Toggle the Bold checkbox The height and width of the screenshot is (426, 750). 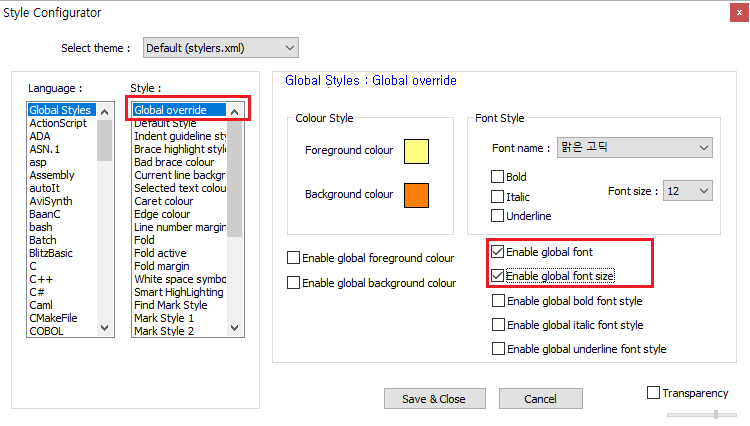point(497,177)
